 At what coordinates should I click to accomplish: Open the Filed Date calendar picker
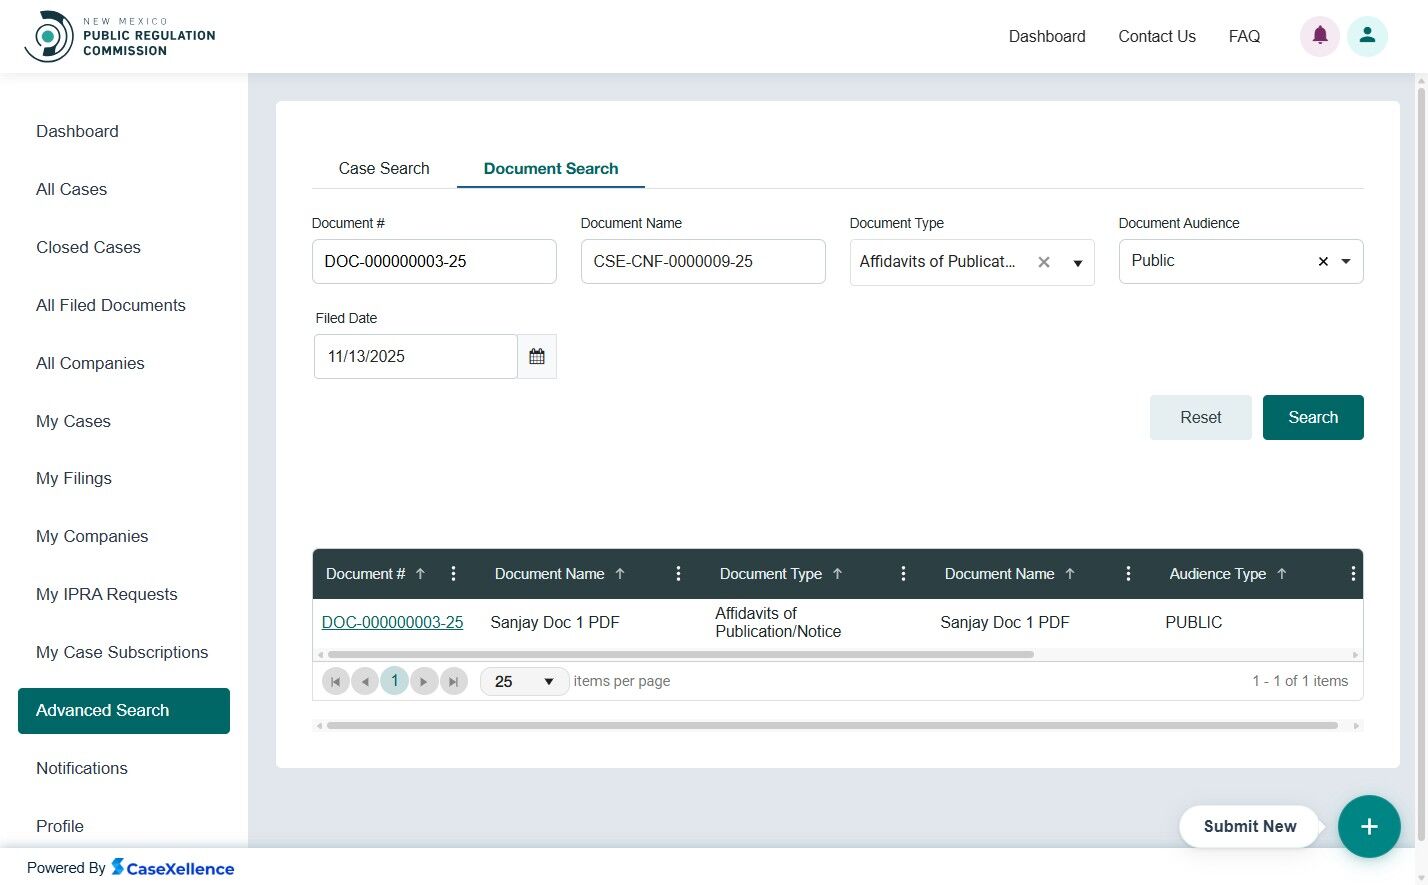(x=537, y=356)
